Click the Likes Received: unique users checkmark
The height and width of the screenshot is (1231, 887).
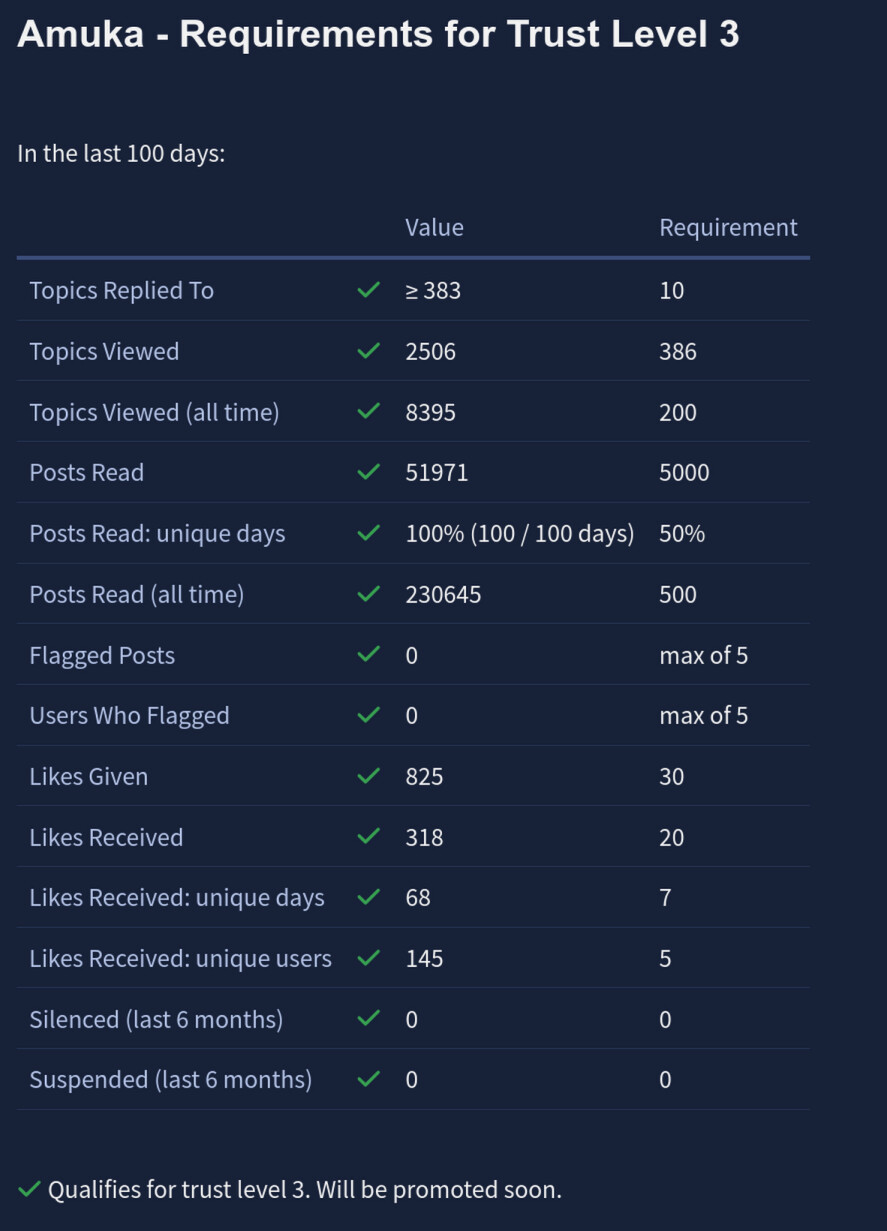coord(369,958)
